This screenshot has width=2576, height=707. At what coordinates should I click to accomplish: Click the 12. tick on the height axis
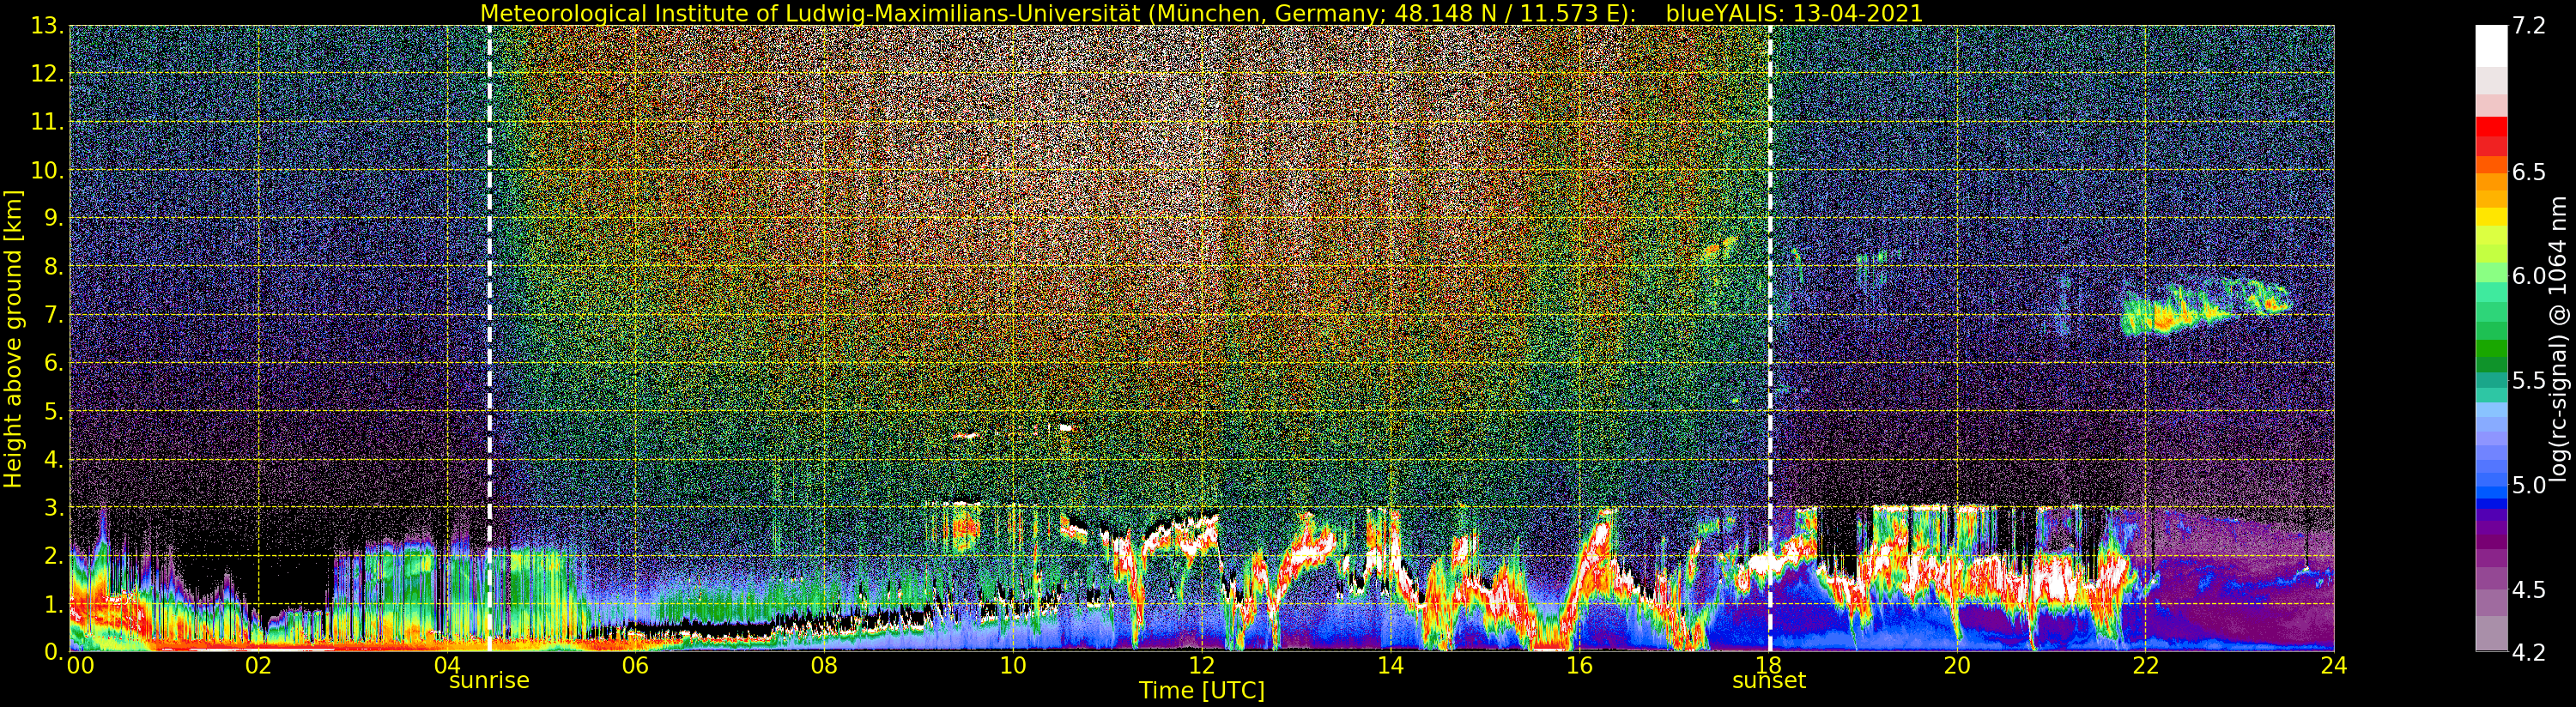tap(48, 74)
